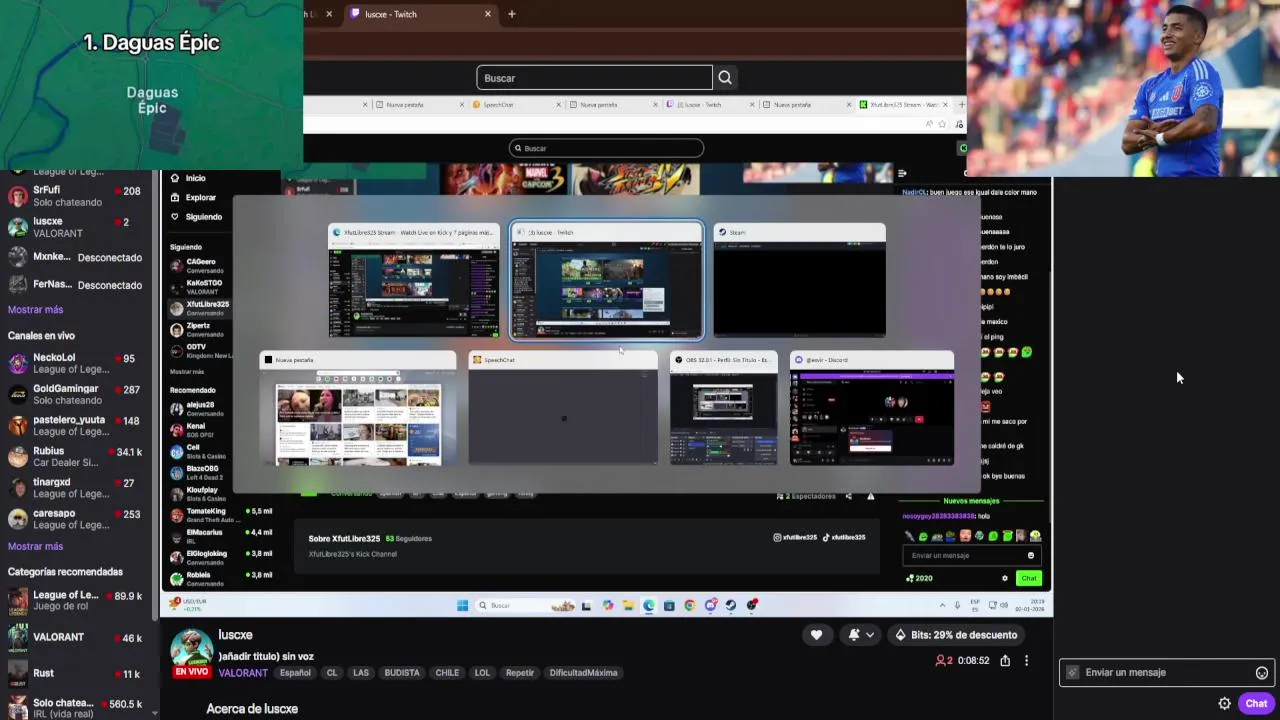Click the CHILE stream tag
Screen dimensions: 1280x720
click(x=447, y=673)
